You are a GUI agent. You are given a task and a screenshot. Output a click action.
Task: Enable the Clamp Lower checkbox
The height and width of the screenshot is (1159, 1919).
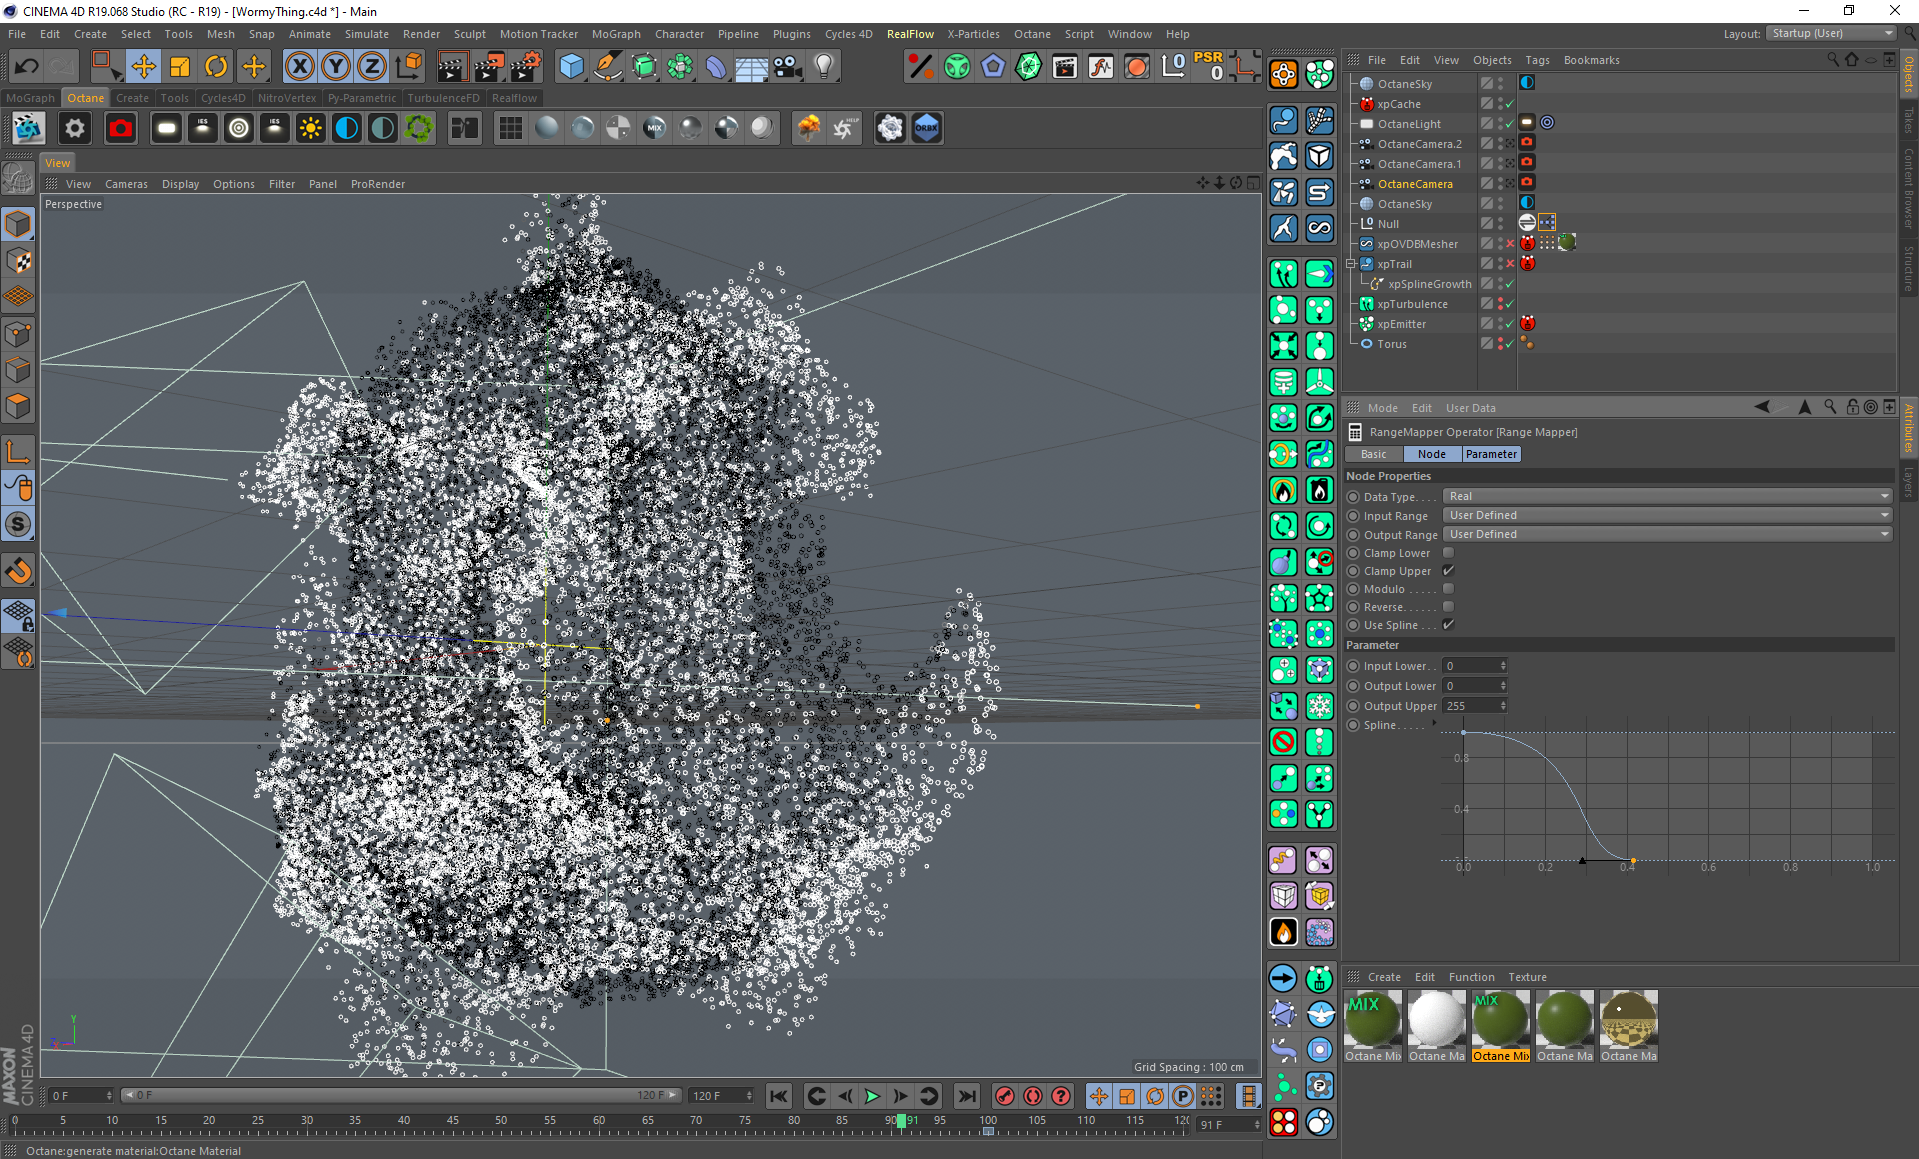1448,553
